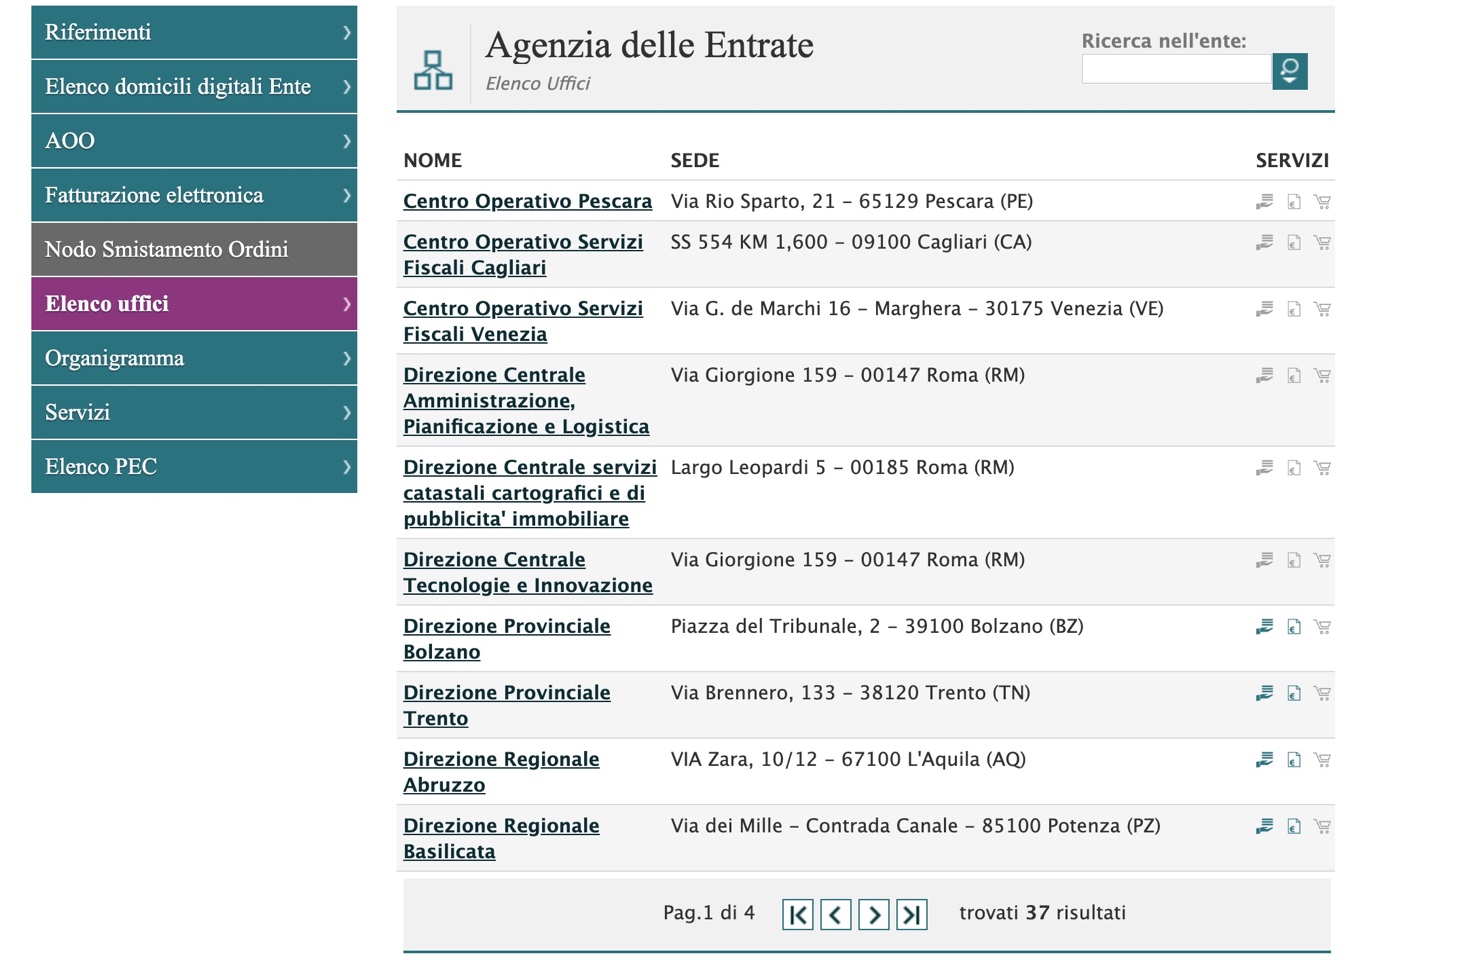Click euro invoice icon for Amministrazione, Pianificazione e Logistica

click(1293, 376)
